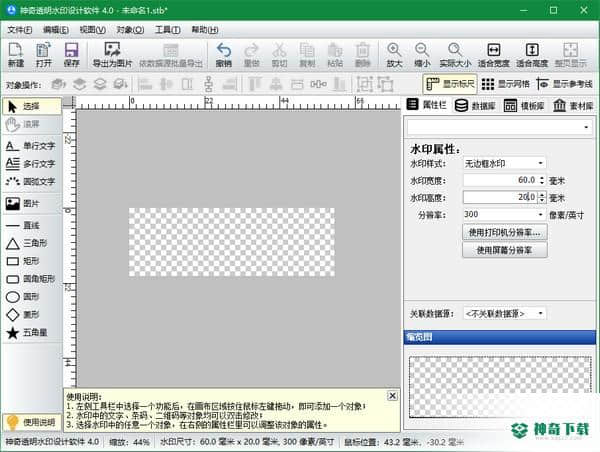Select the 三角形 triangle tool
The height and width of the screenshot is (452, 600).
point(32,243)
